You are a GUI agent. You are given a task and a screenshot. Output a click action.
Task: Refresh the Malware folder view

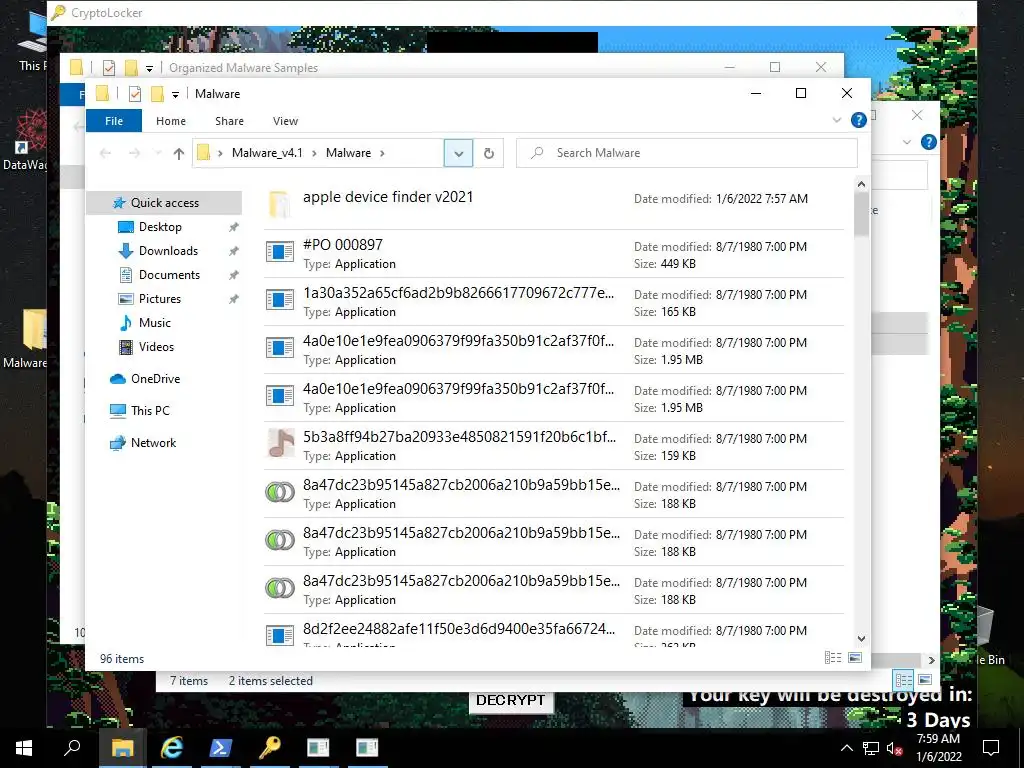click(488, 153)
